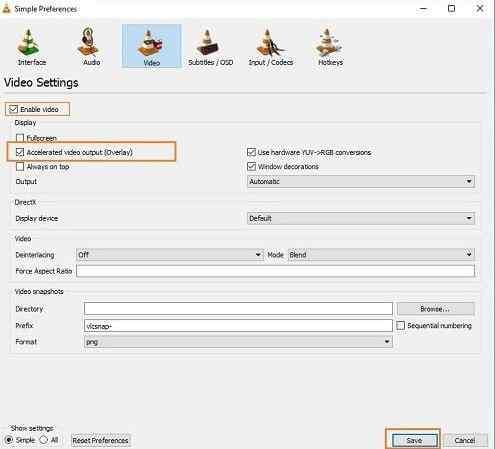
Task: Click Browse for snapshot directory
Action: [x=436, y=309]
